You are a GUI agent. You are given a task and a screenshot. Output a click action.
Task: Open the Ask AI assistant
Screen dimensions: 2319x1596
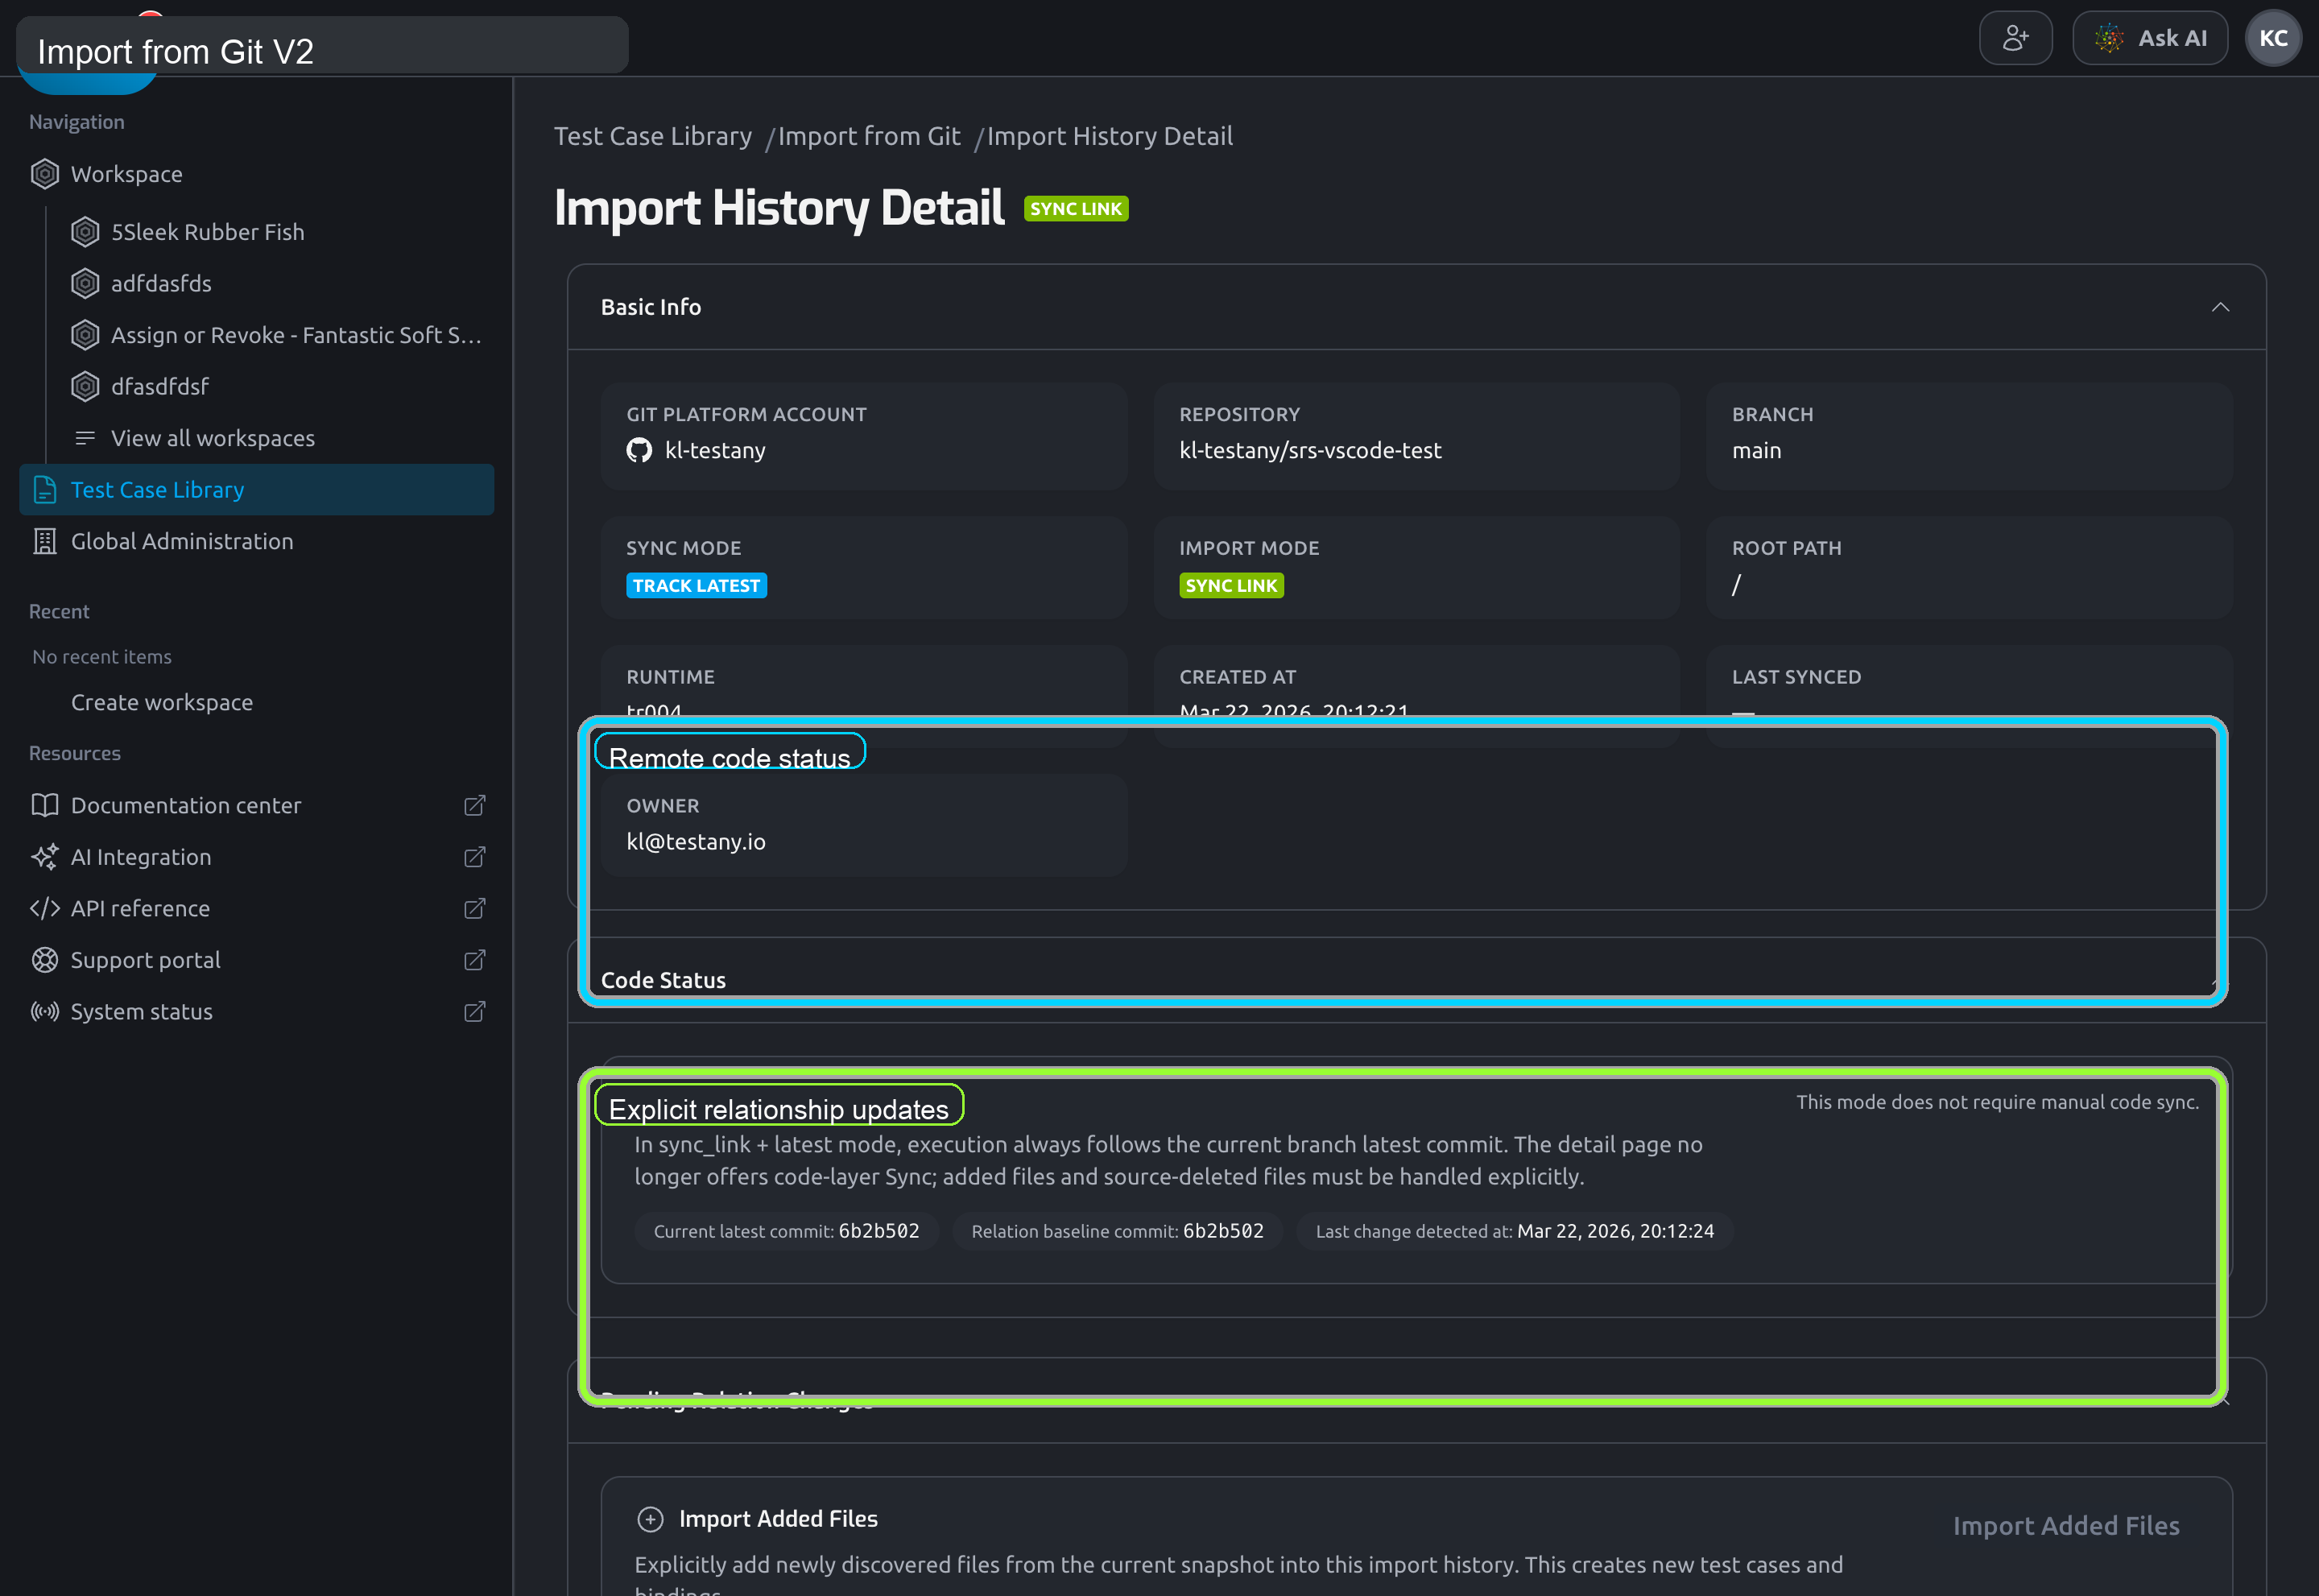tap(2149, 38)
